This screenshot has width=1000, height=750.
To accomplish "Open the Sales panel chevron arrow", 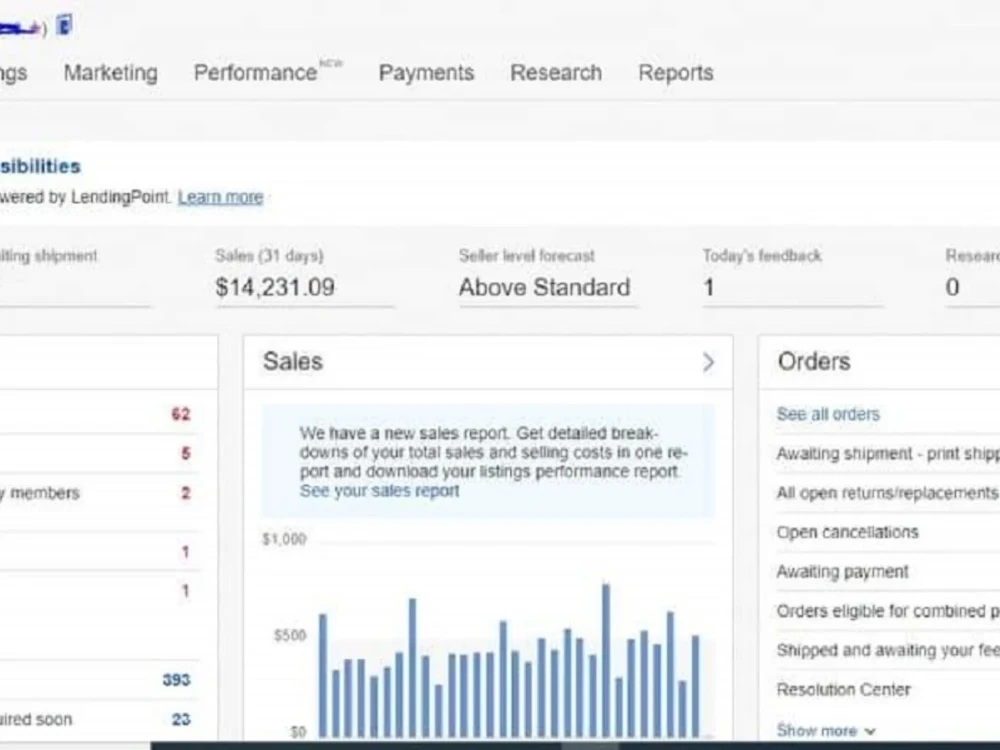I will (x=708, y=362).
